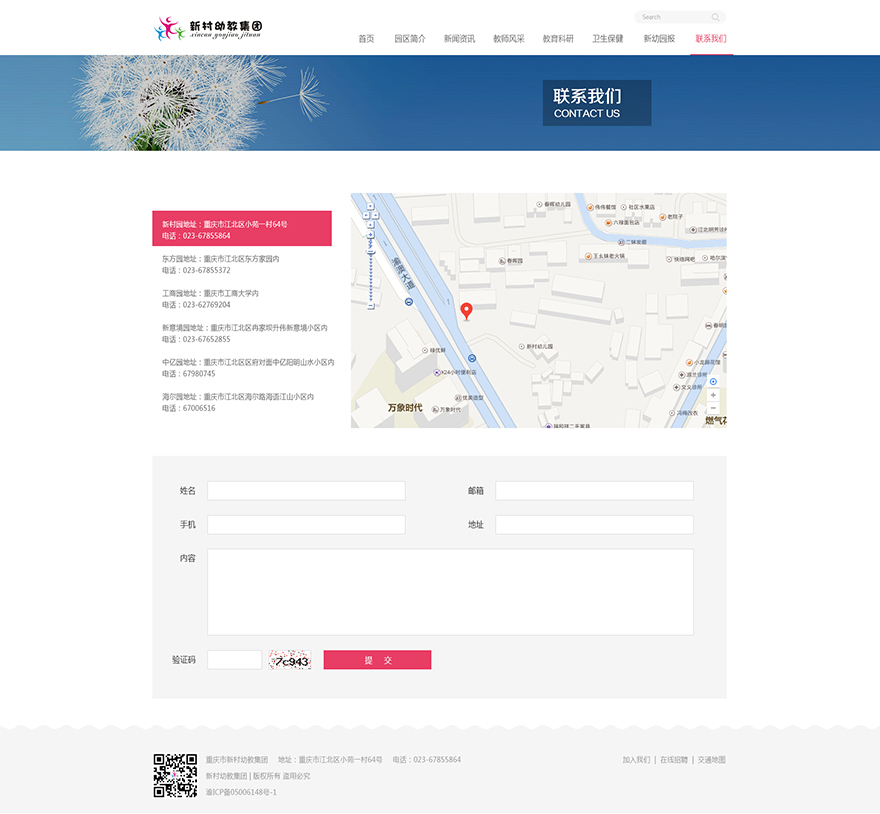Focus the Search box in header

[680, 17]
